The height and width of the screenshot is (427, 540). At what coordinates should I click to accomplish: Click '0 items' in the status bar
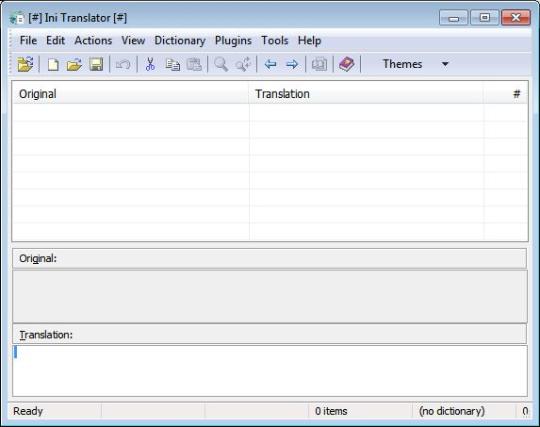point(331,411)
